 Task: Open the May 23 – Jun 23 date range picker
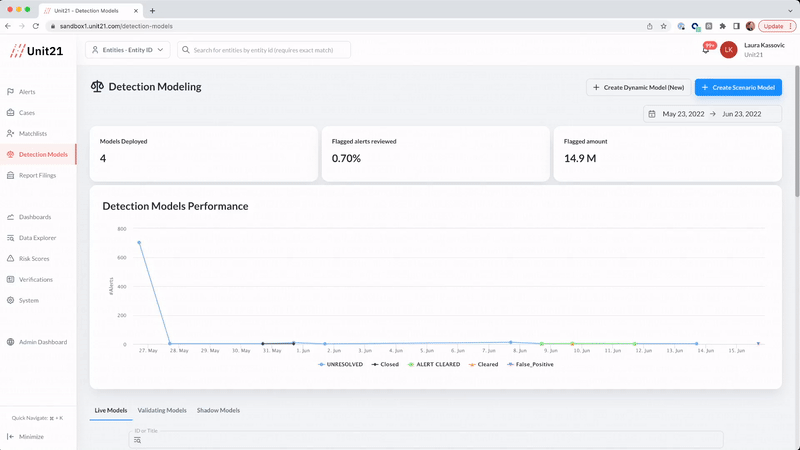[712, 114]
